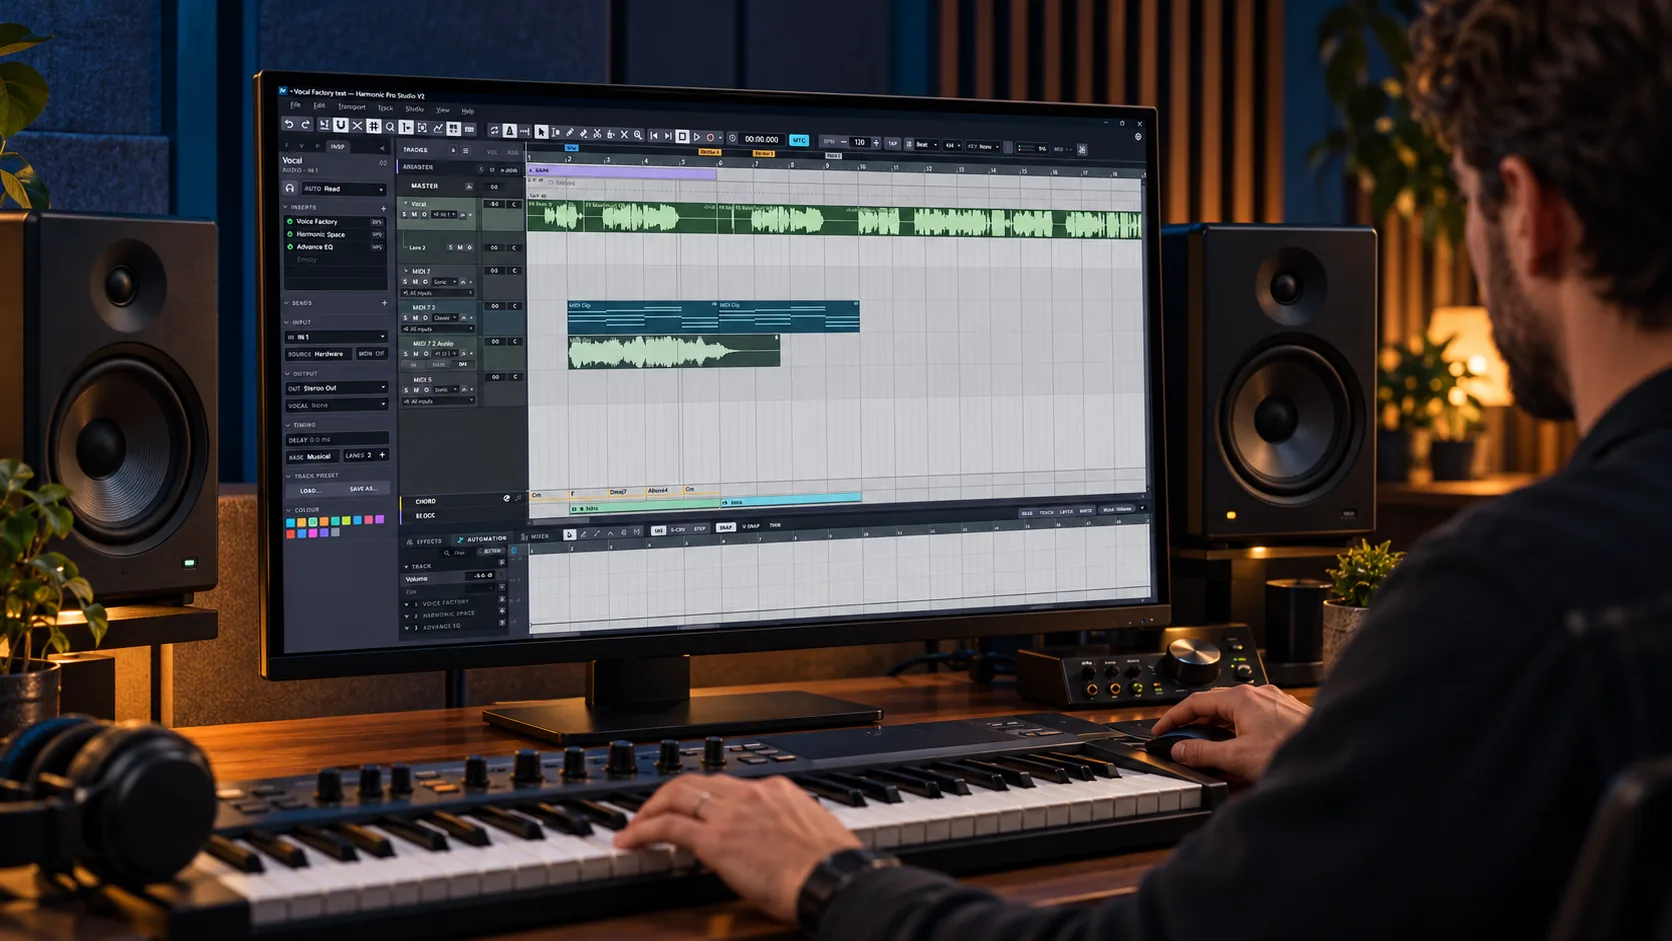Open the Transport menu
This screenshot has height=941, width=1672.
351,106
